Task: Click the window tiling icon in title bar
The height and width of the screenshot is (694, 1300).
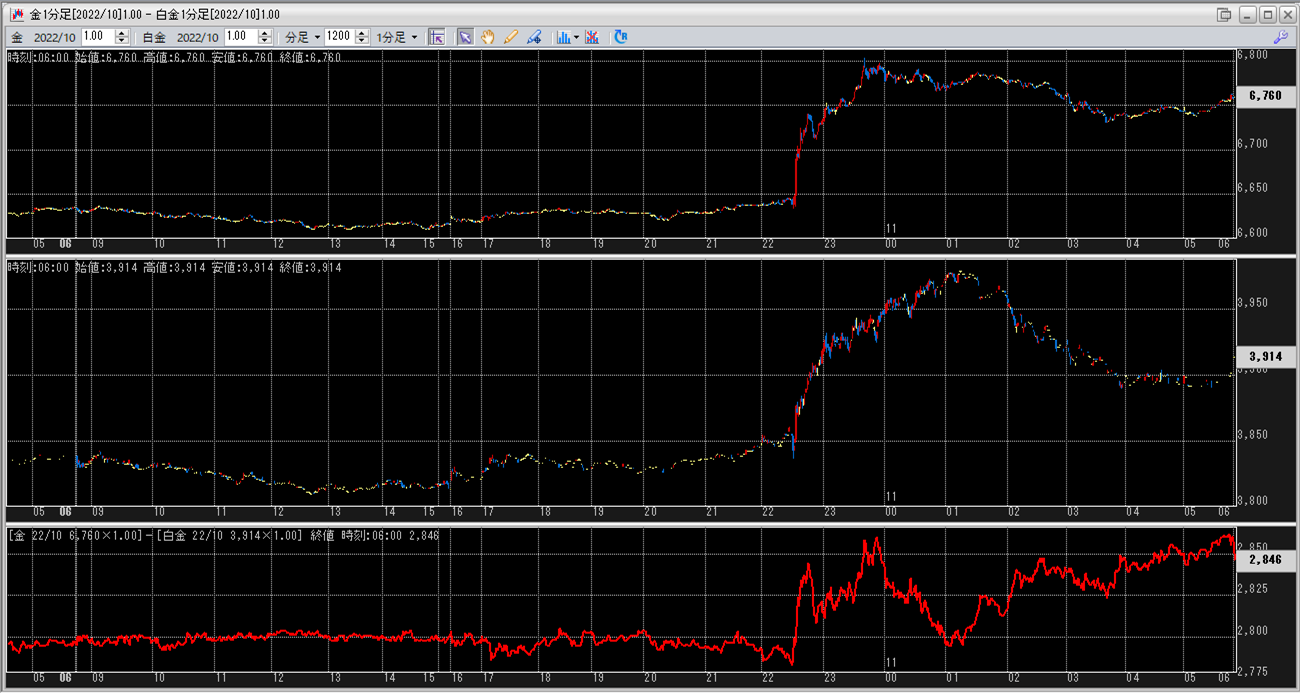Action: tap(1224, 14)
